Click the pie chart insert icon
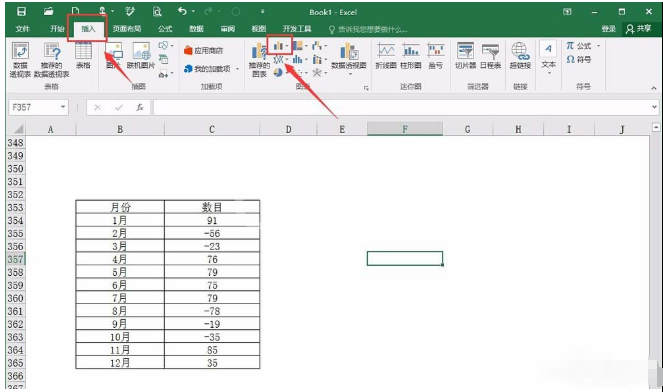This screenshot has height=392, width=663. point(278,73)
